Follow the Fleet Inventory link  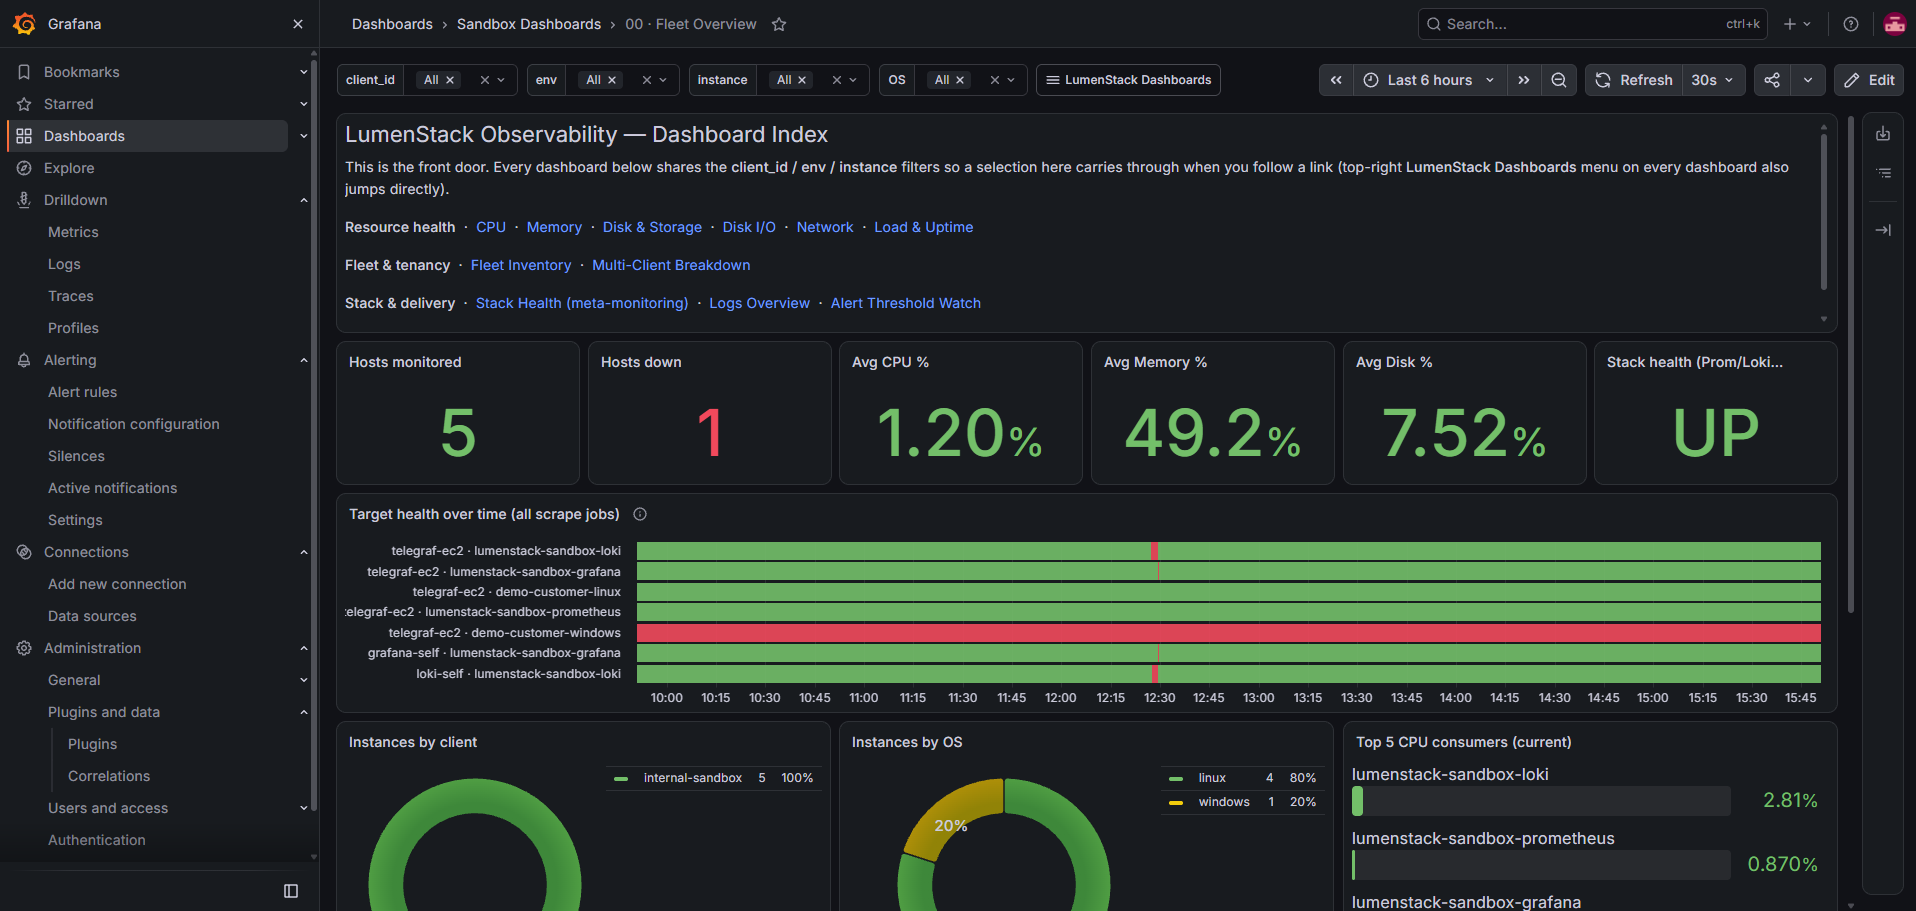pyautogui.click(x=521, y=265)
